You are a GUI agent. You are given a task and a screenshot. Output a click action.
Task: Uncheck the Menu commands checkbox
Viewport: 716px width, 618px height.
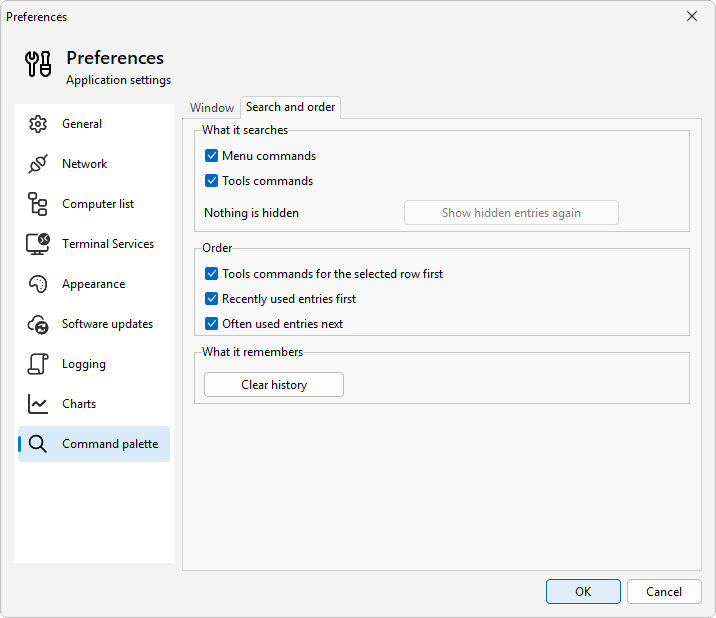(x=211, y=156)
